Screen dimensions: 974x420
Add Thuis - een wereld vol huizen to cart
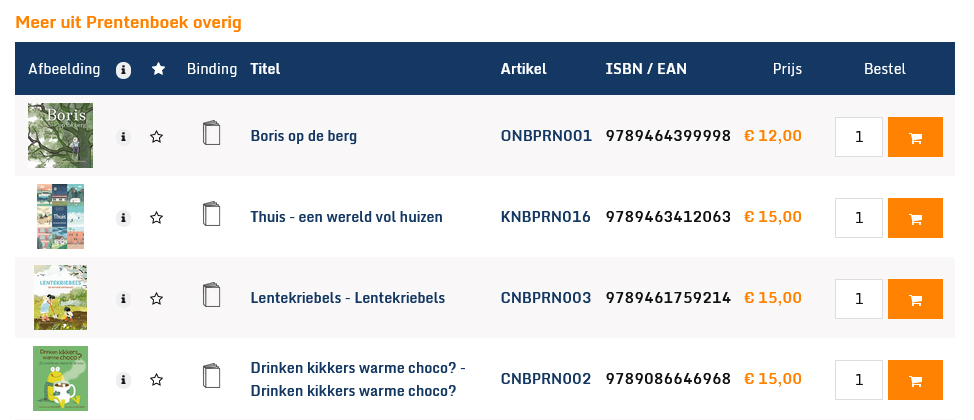(915, 218)
